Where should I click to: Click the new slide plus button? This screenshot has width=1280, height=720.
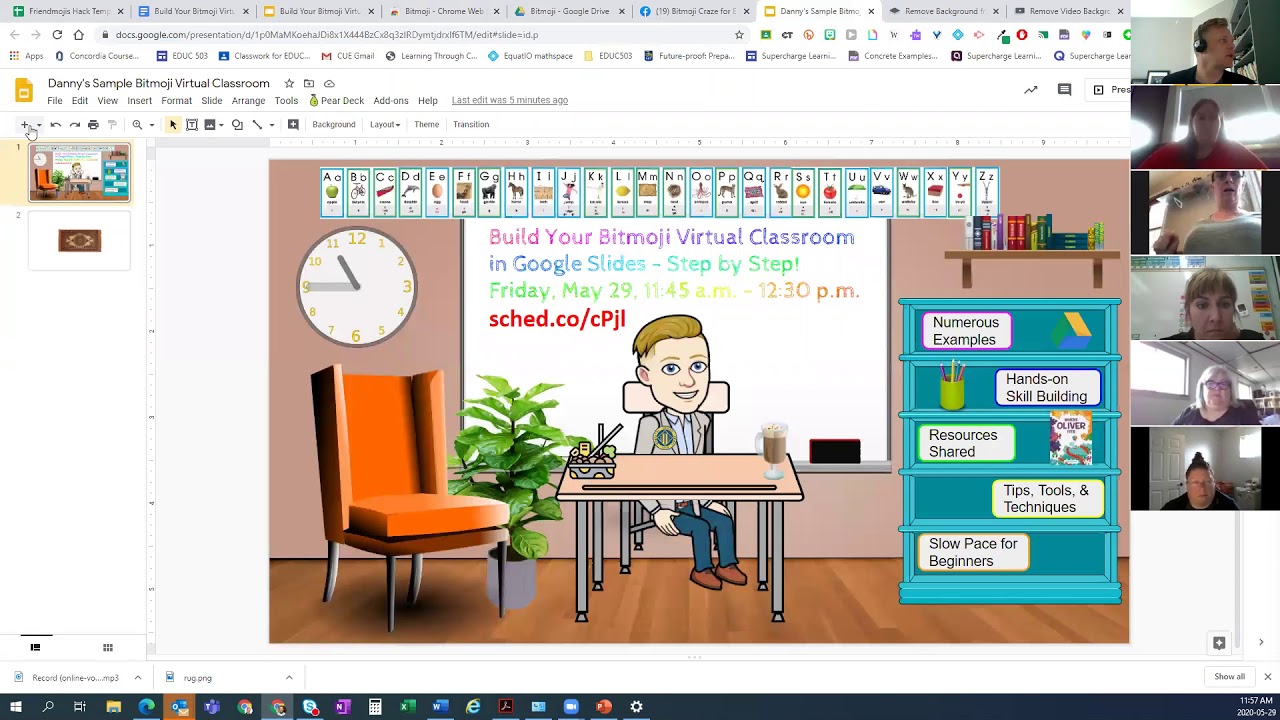[25, 125]
